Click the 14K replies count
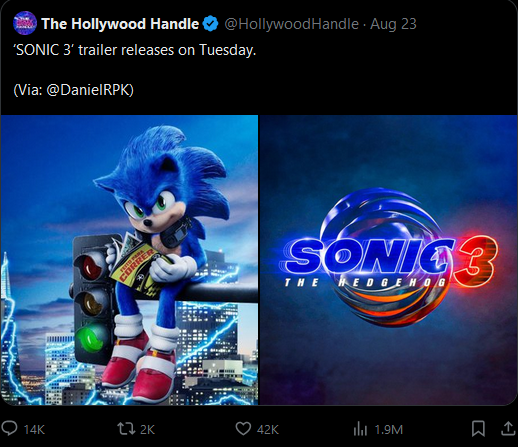 click(x=34, y=430)
